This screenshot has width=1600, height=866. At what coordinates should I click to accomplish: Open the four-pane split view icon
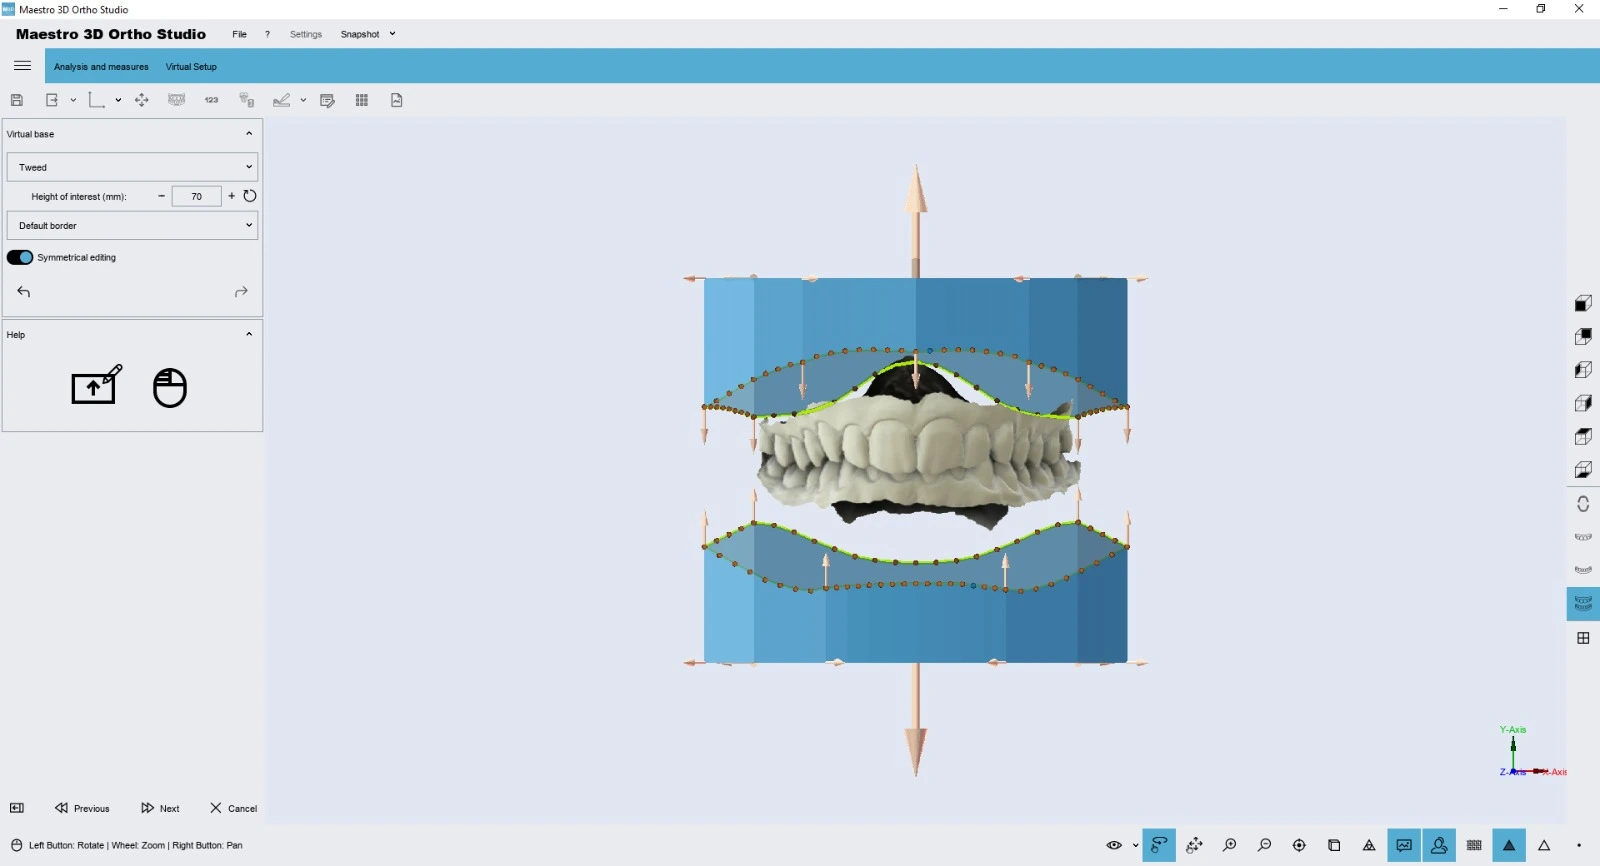point(1583,638)
